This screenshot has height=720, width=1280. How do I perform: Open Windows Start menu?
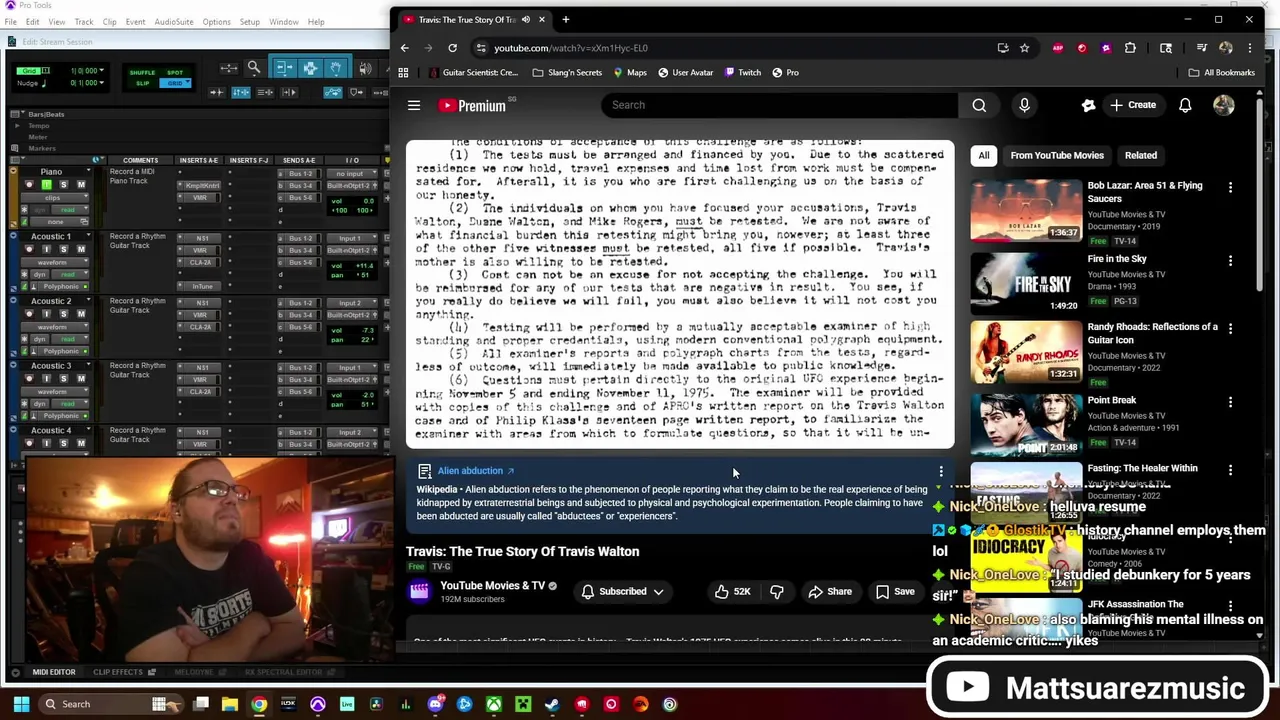22,704
